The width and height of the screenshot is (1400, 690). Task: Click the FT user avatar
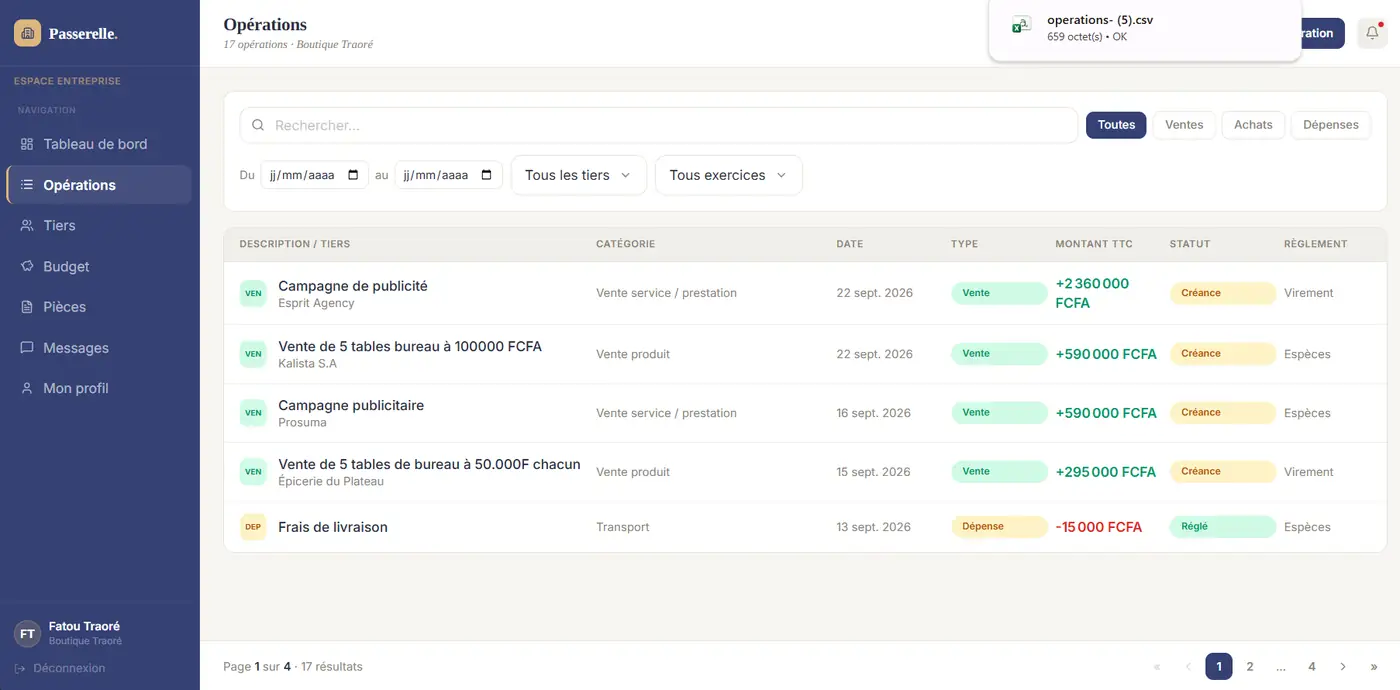coord(27,634)
